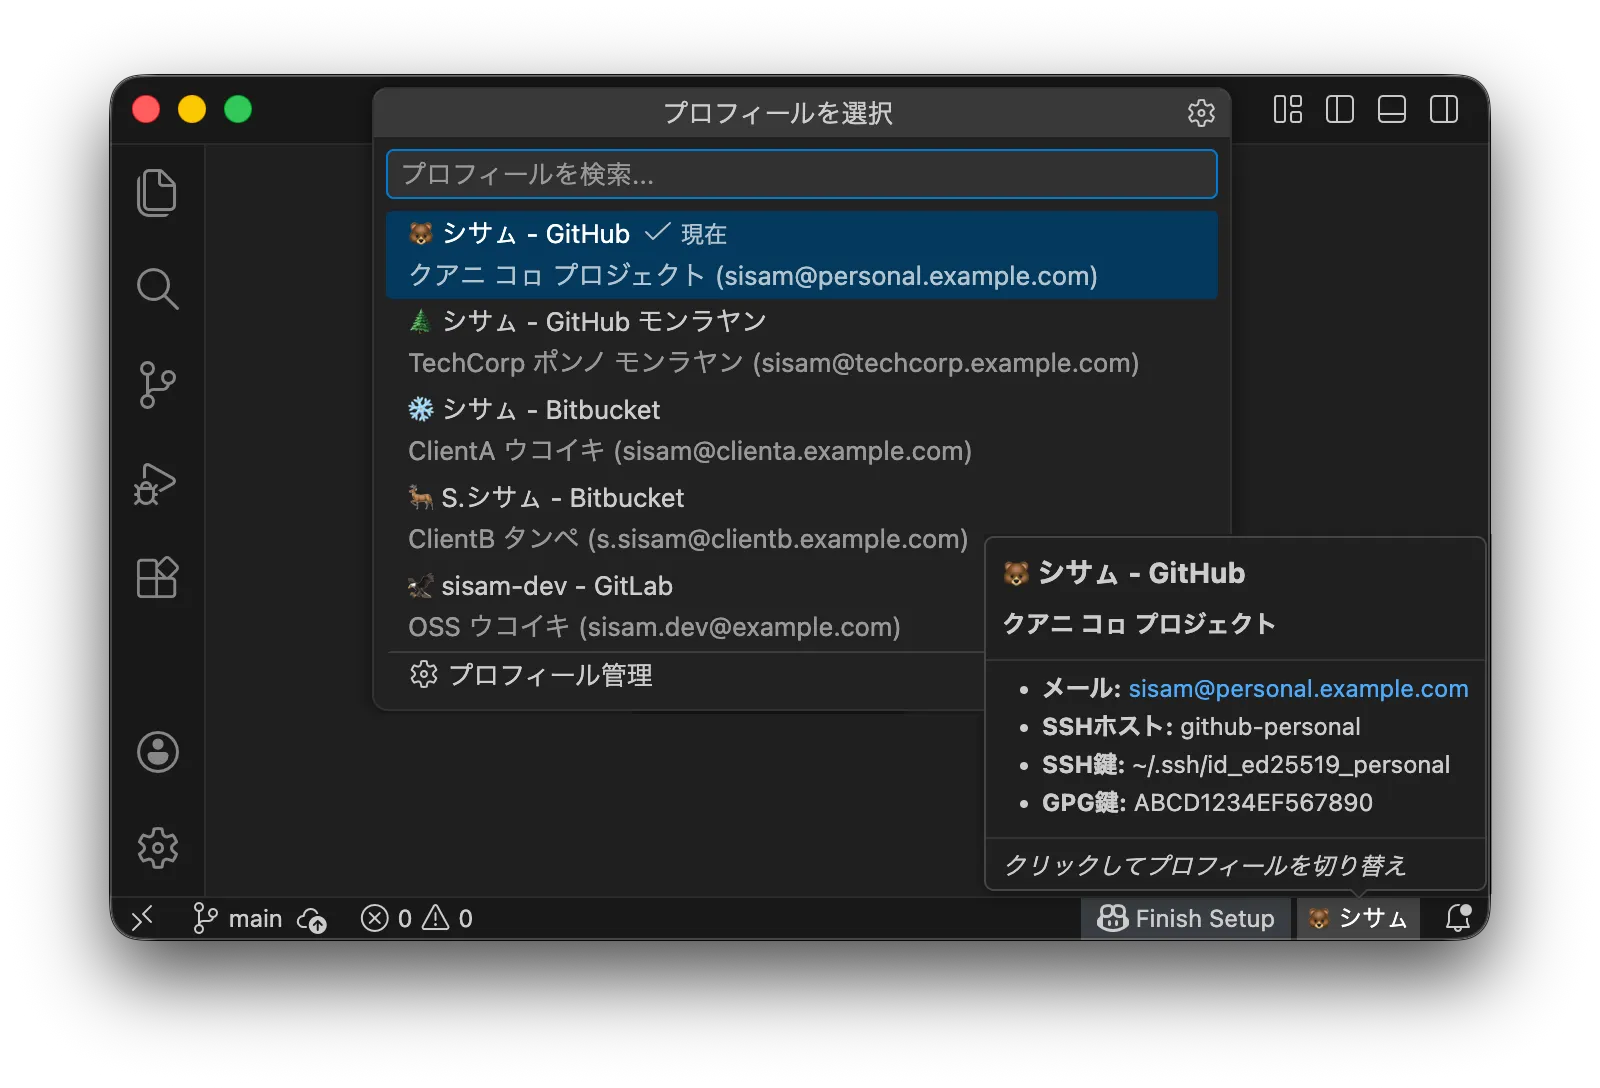Toggle the secondary side bar
The width and height of the screenshot is (1600, 1088).
[1444, 109]
